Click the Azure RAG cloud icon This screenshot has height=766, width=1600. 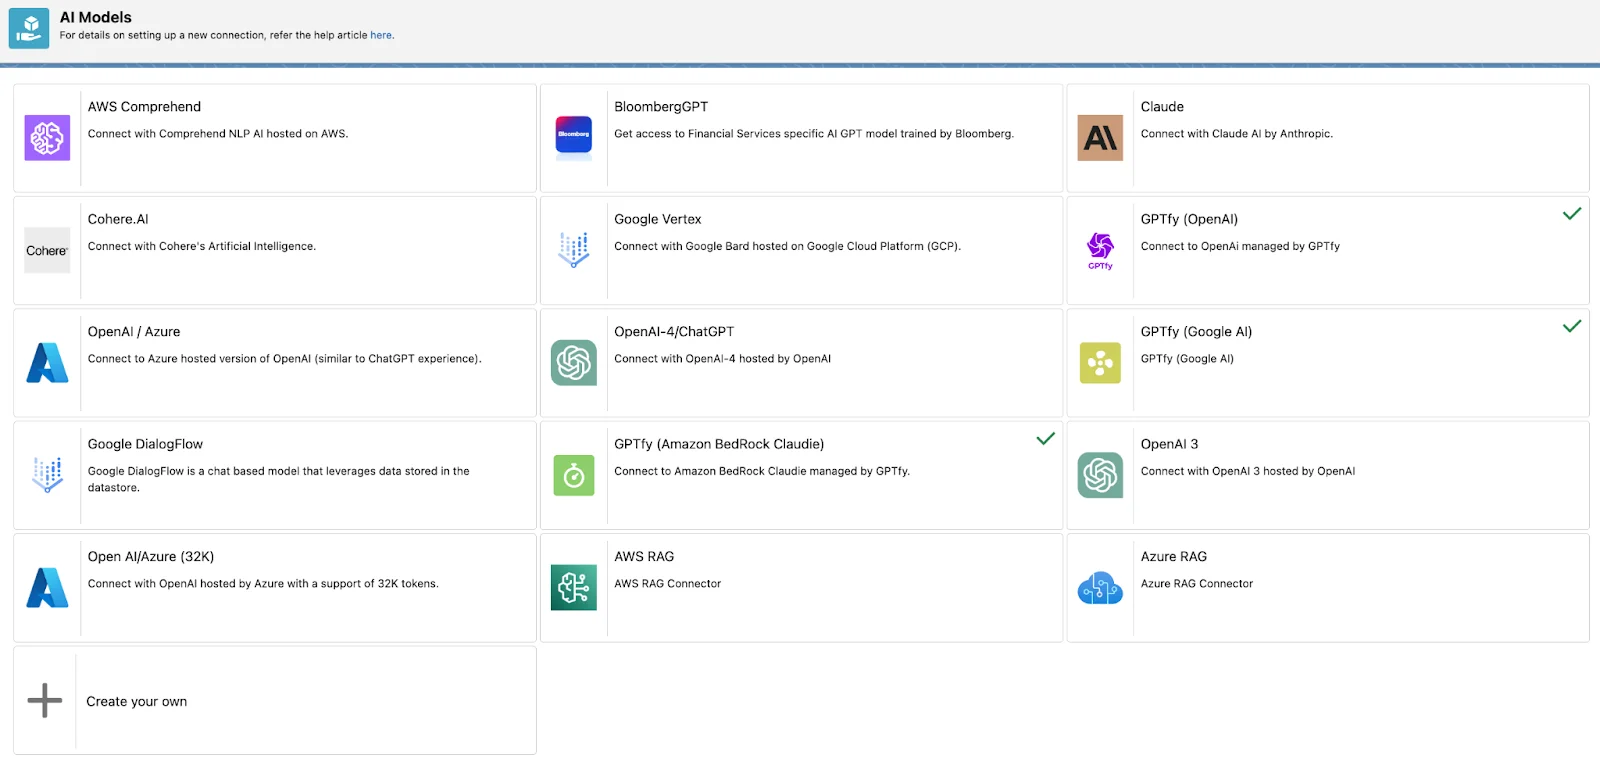1100,588
